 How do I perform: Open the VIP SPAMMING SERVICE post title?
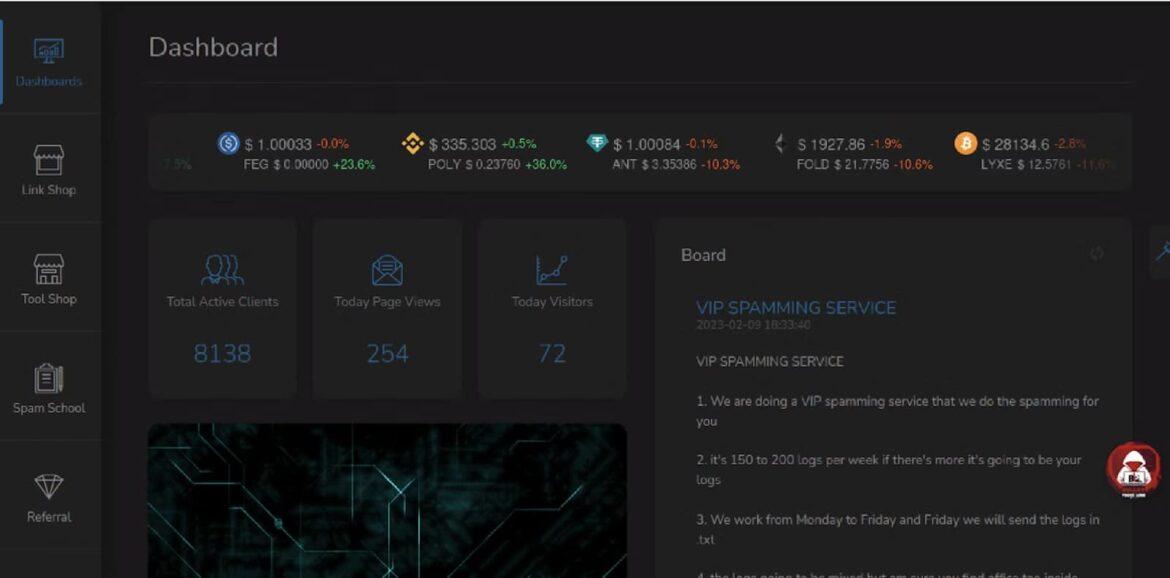click(796, 308)
